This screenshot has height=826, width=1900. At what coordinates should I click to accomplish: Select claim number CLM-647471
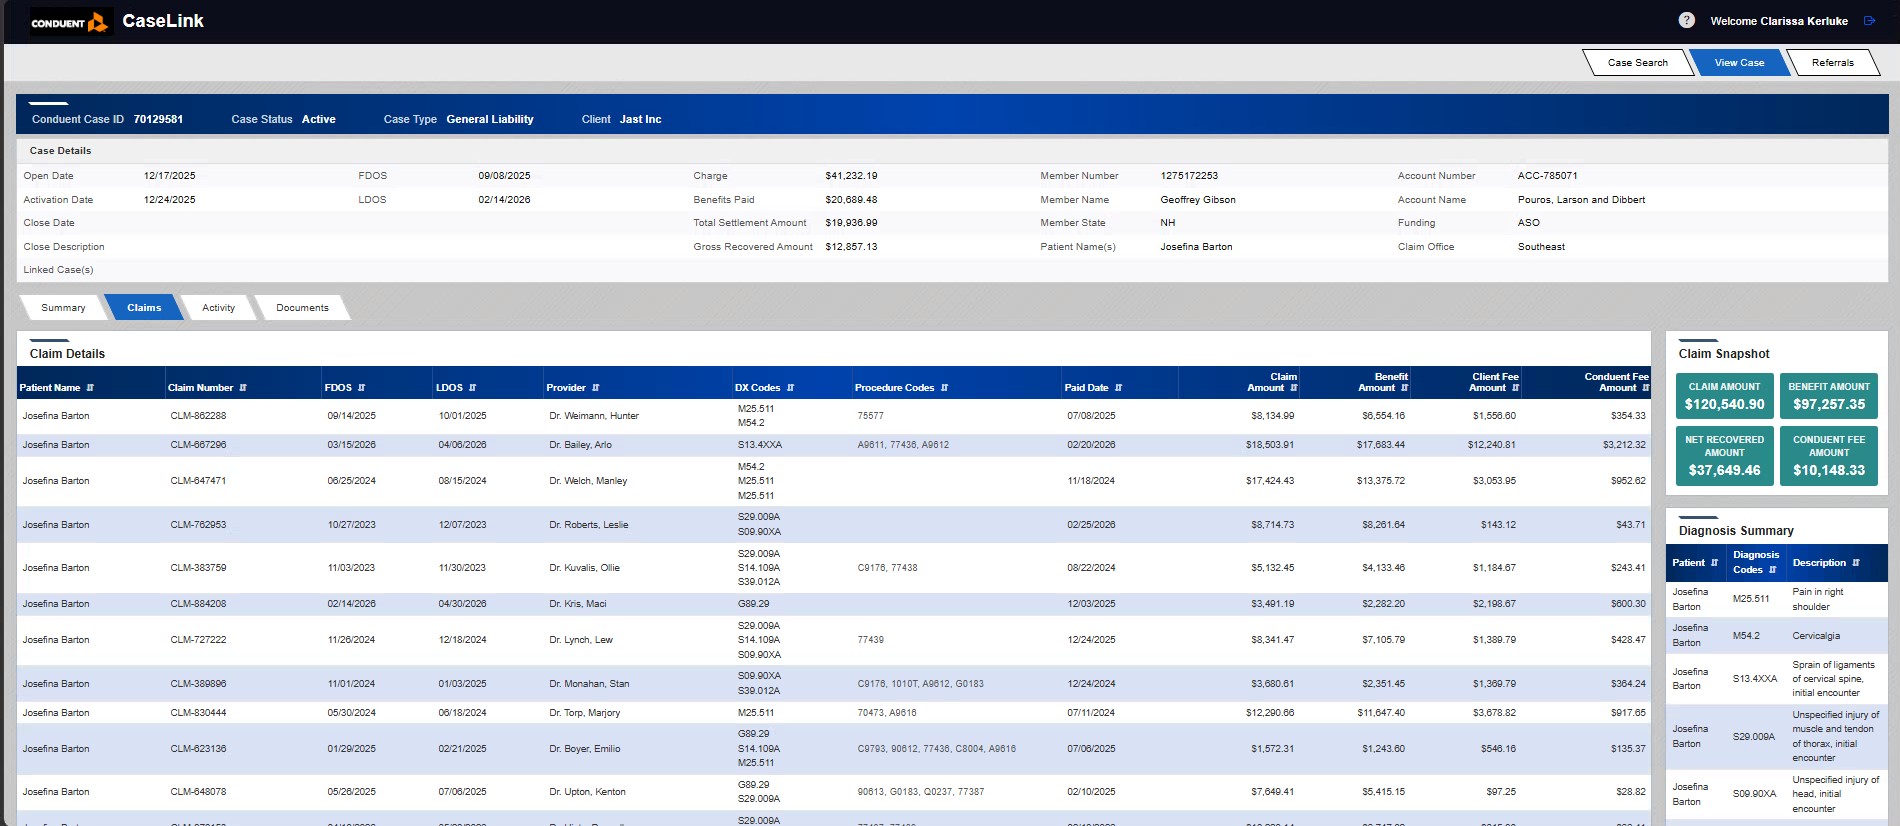[x=198, y=481]
